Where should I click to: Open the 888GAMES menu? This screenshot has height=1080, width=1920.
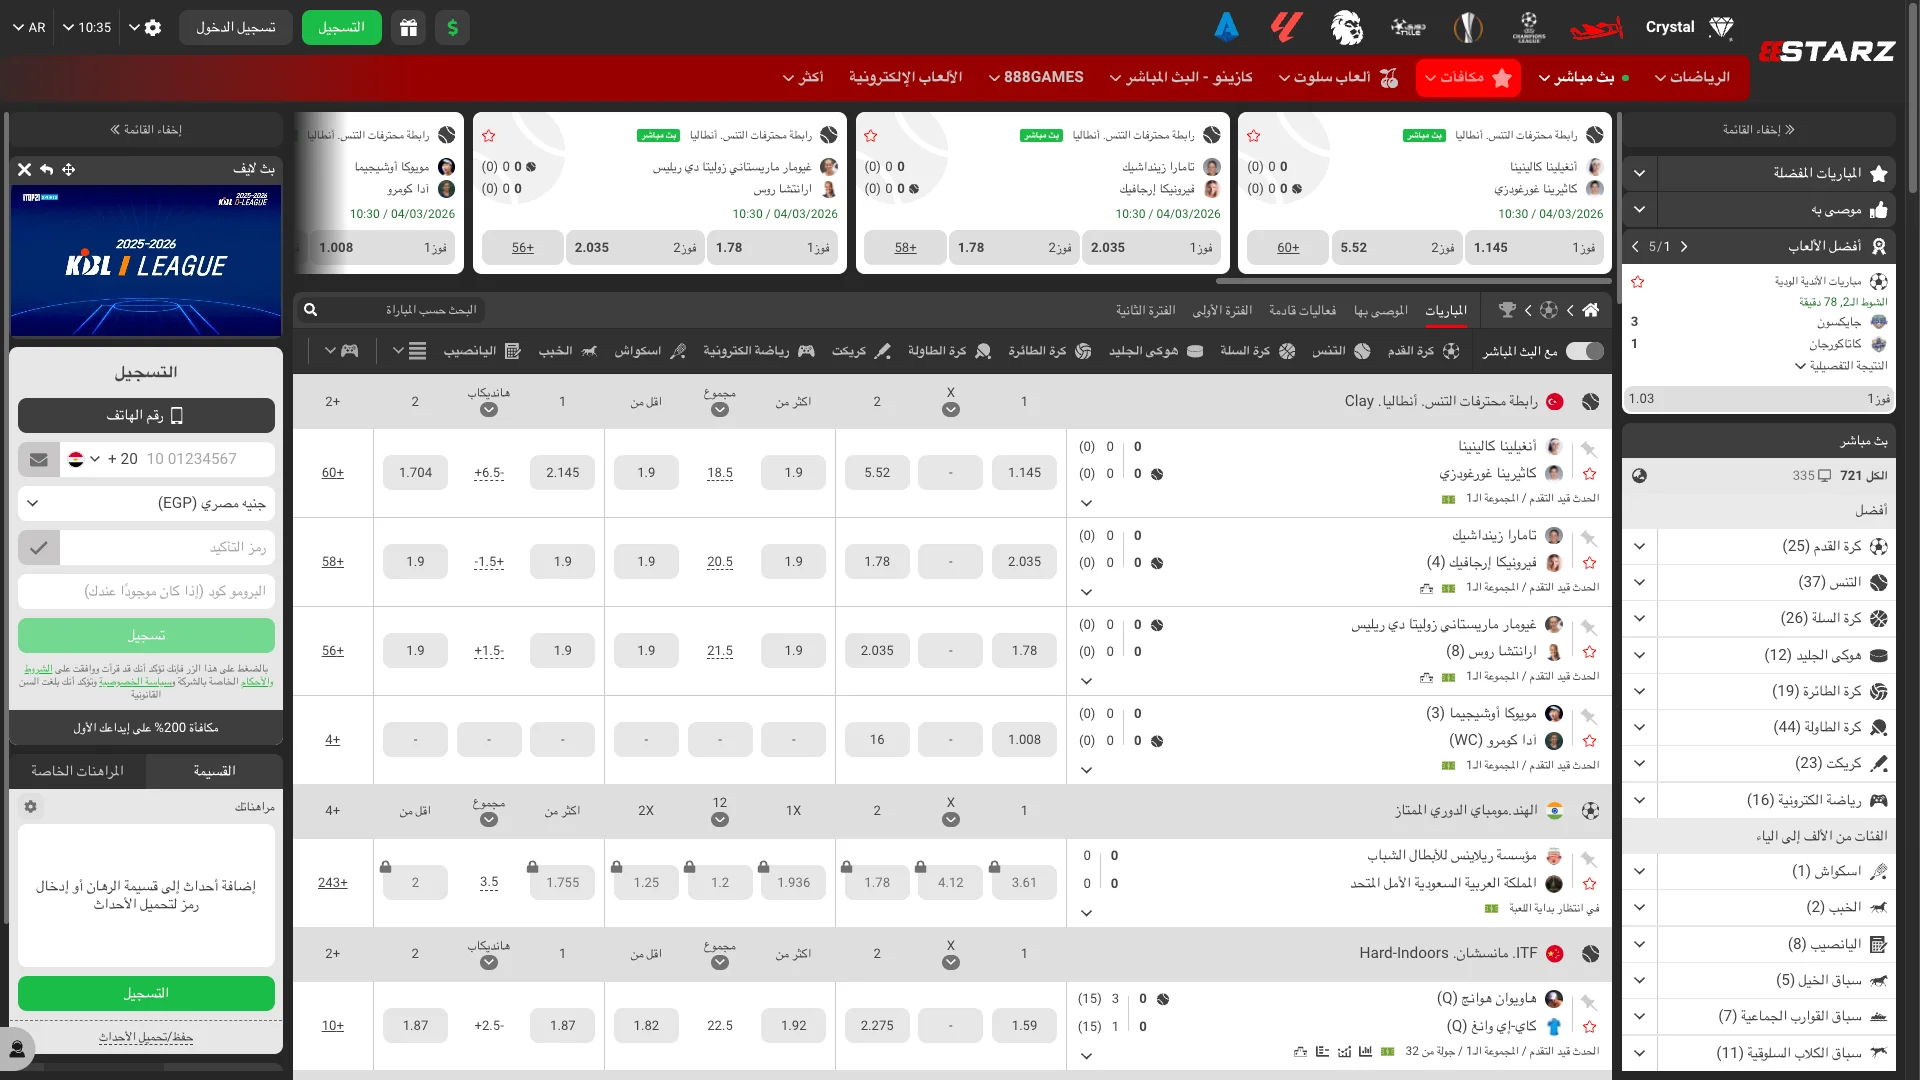click(1035, 77)
